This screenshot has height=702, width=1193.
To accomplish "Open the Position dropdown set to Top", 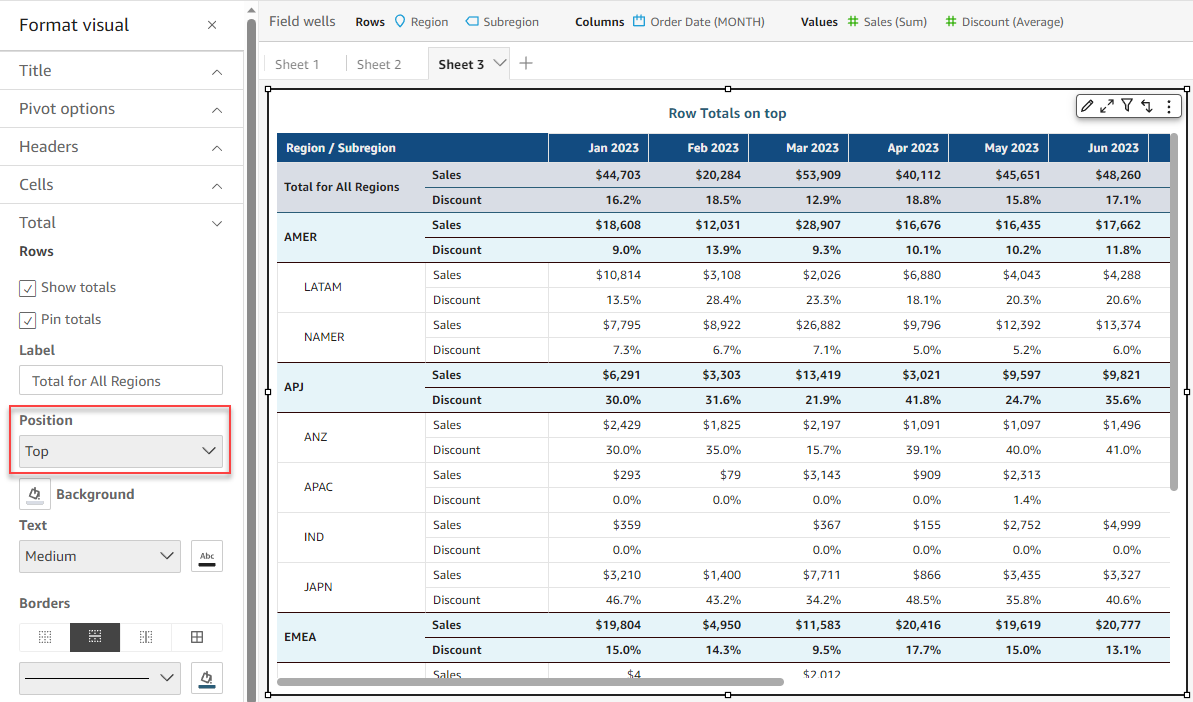I will click(121, 451).
